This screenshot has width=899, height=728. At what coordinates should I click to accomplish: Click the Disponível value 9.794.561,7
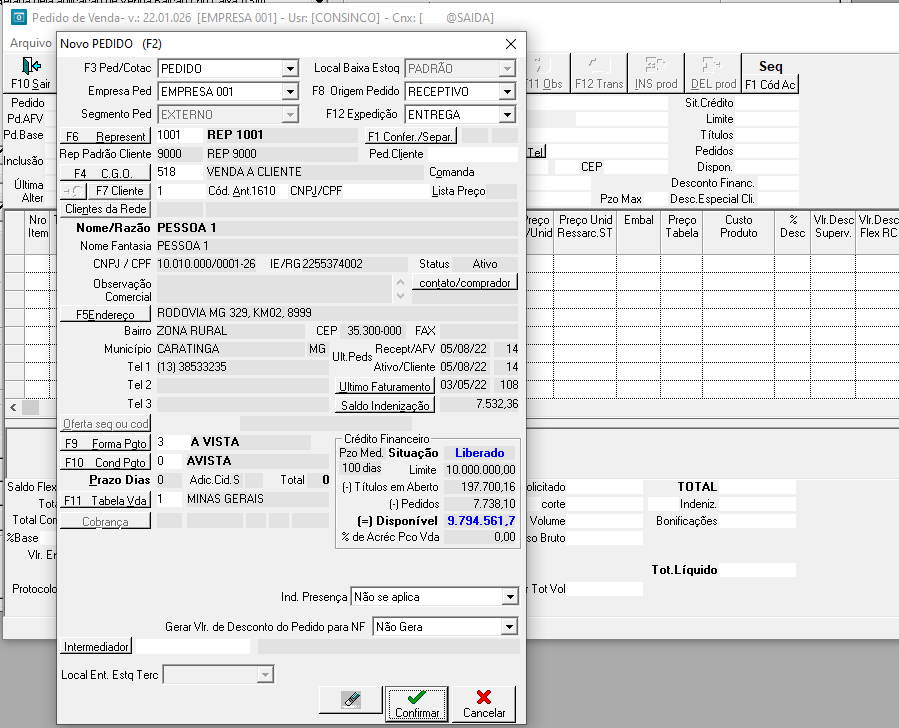(x=480, y=520)
